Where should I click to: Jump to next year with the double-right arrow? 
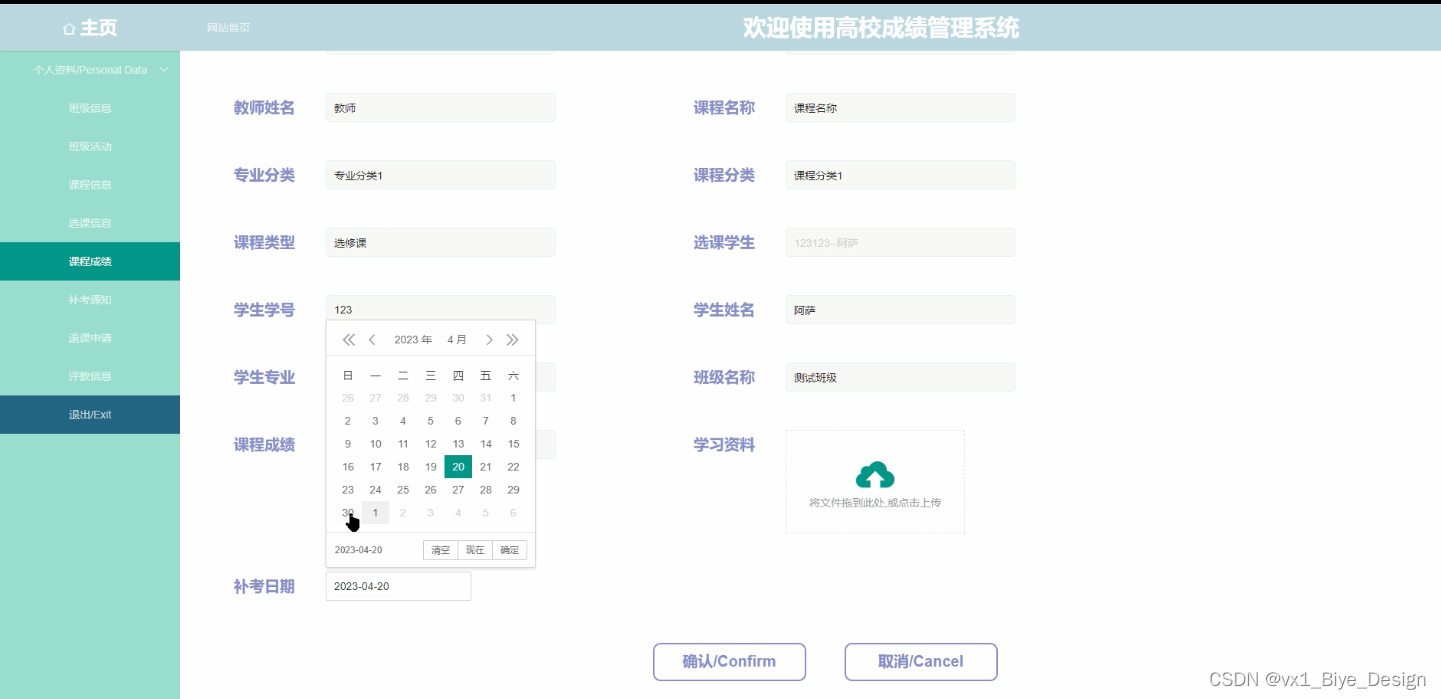click(513, 339)
